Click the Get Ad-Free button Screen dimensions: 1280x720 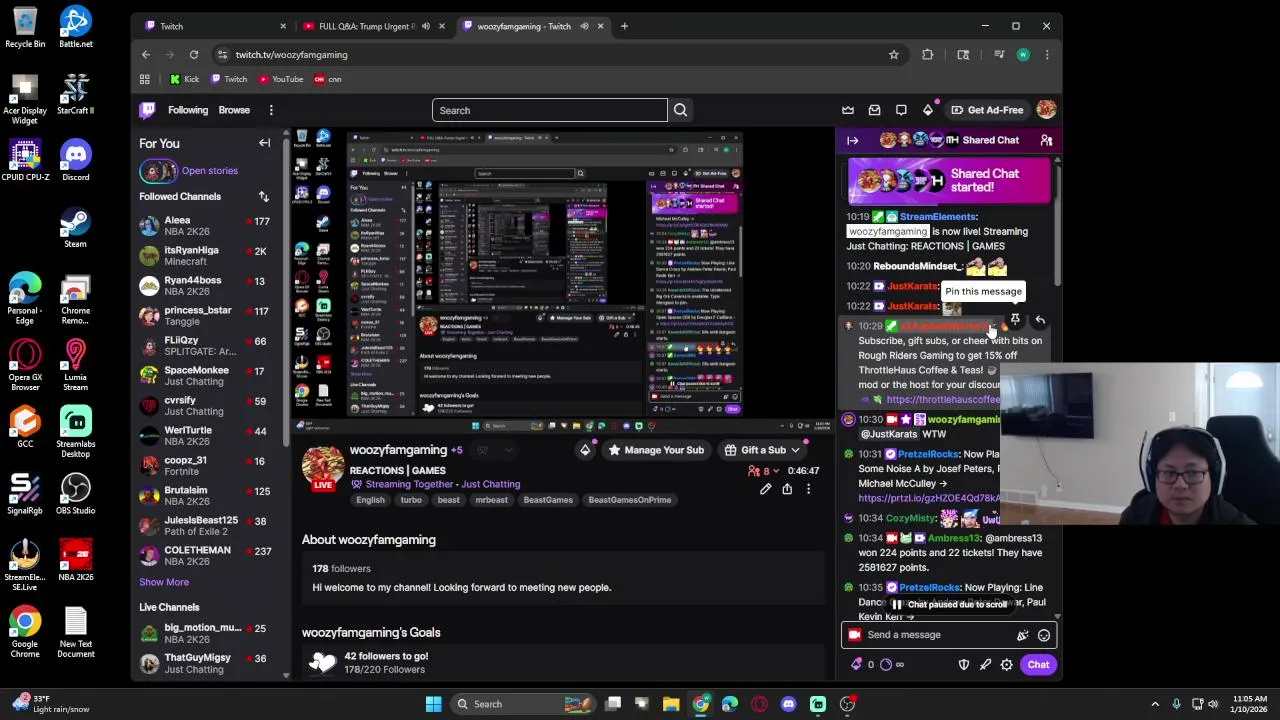(x=987, y=110)
